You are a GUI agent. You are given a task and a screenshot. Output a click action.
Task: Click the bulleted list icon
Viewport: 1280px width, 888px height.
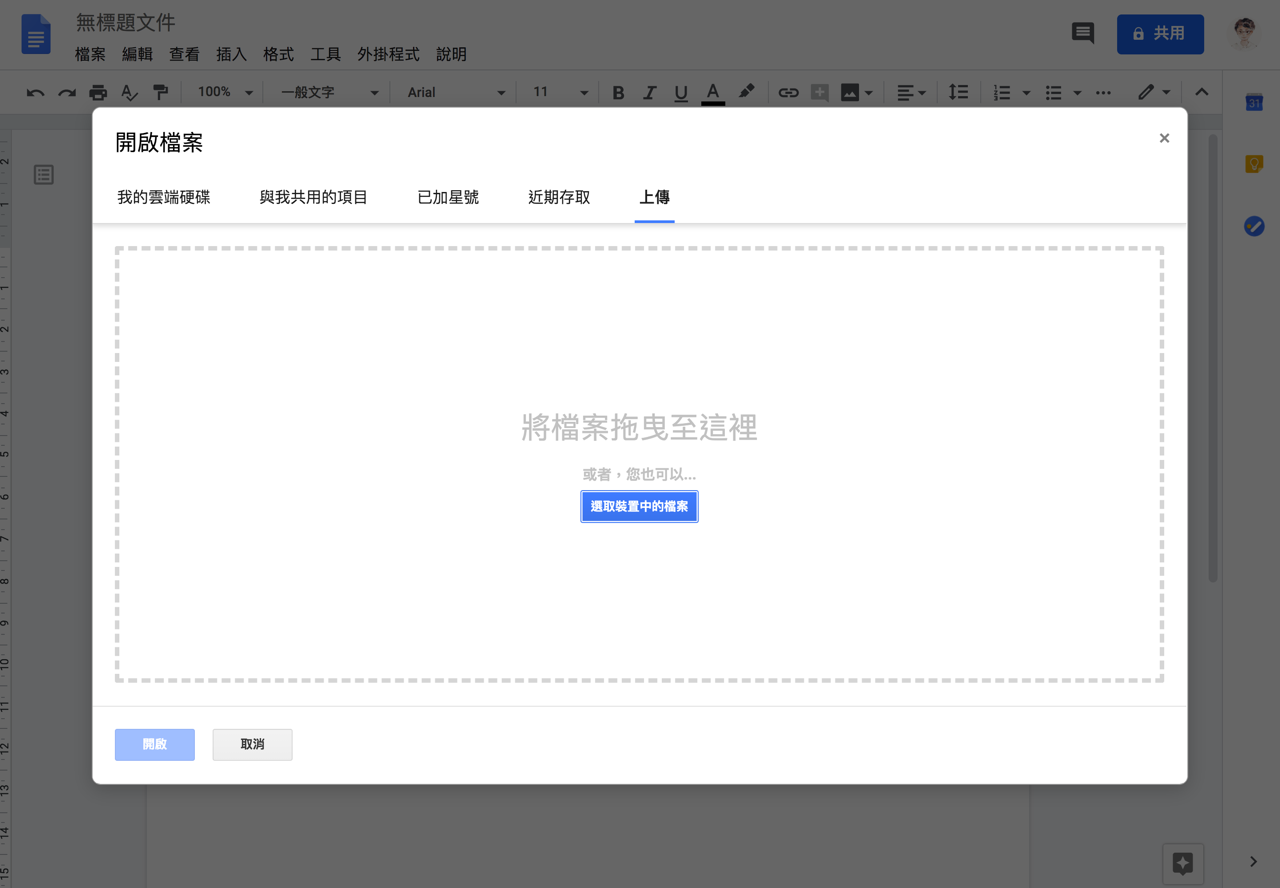1053,92
